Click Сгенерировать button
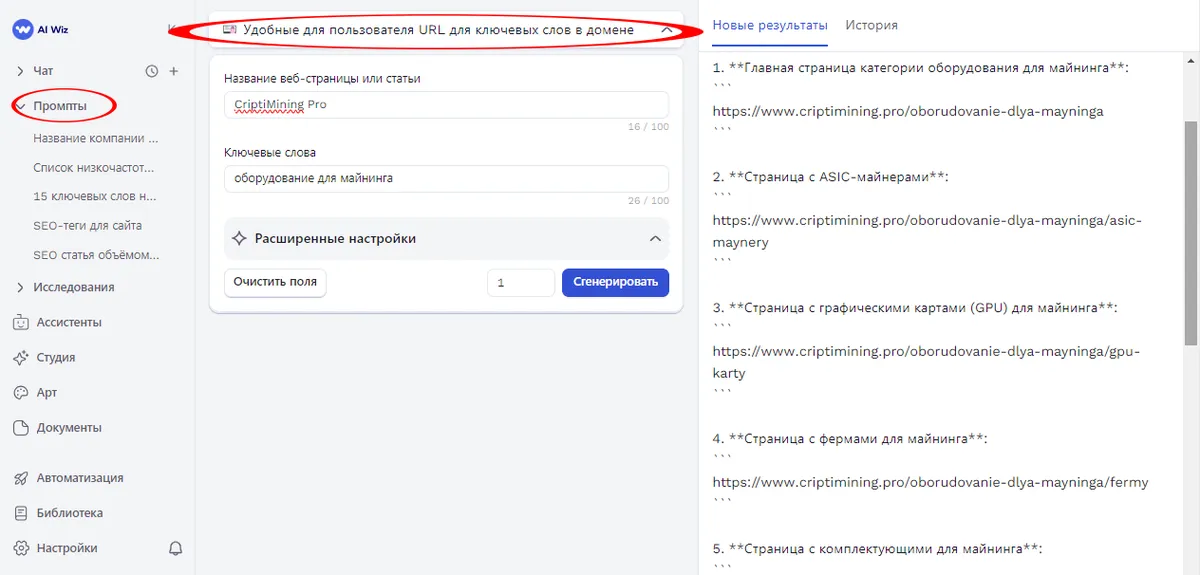The image size is (1200, 575). [x=615, y=282]
